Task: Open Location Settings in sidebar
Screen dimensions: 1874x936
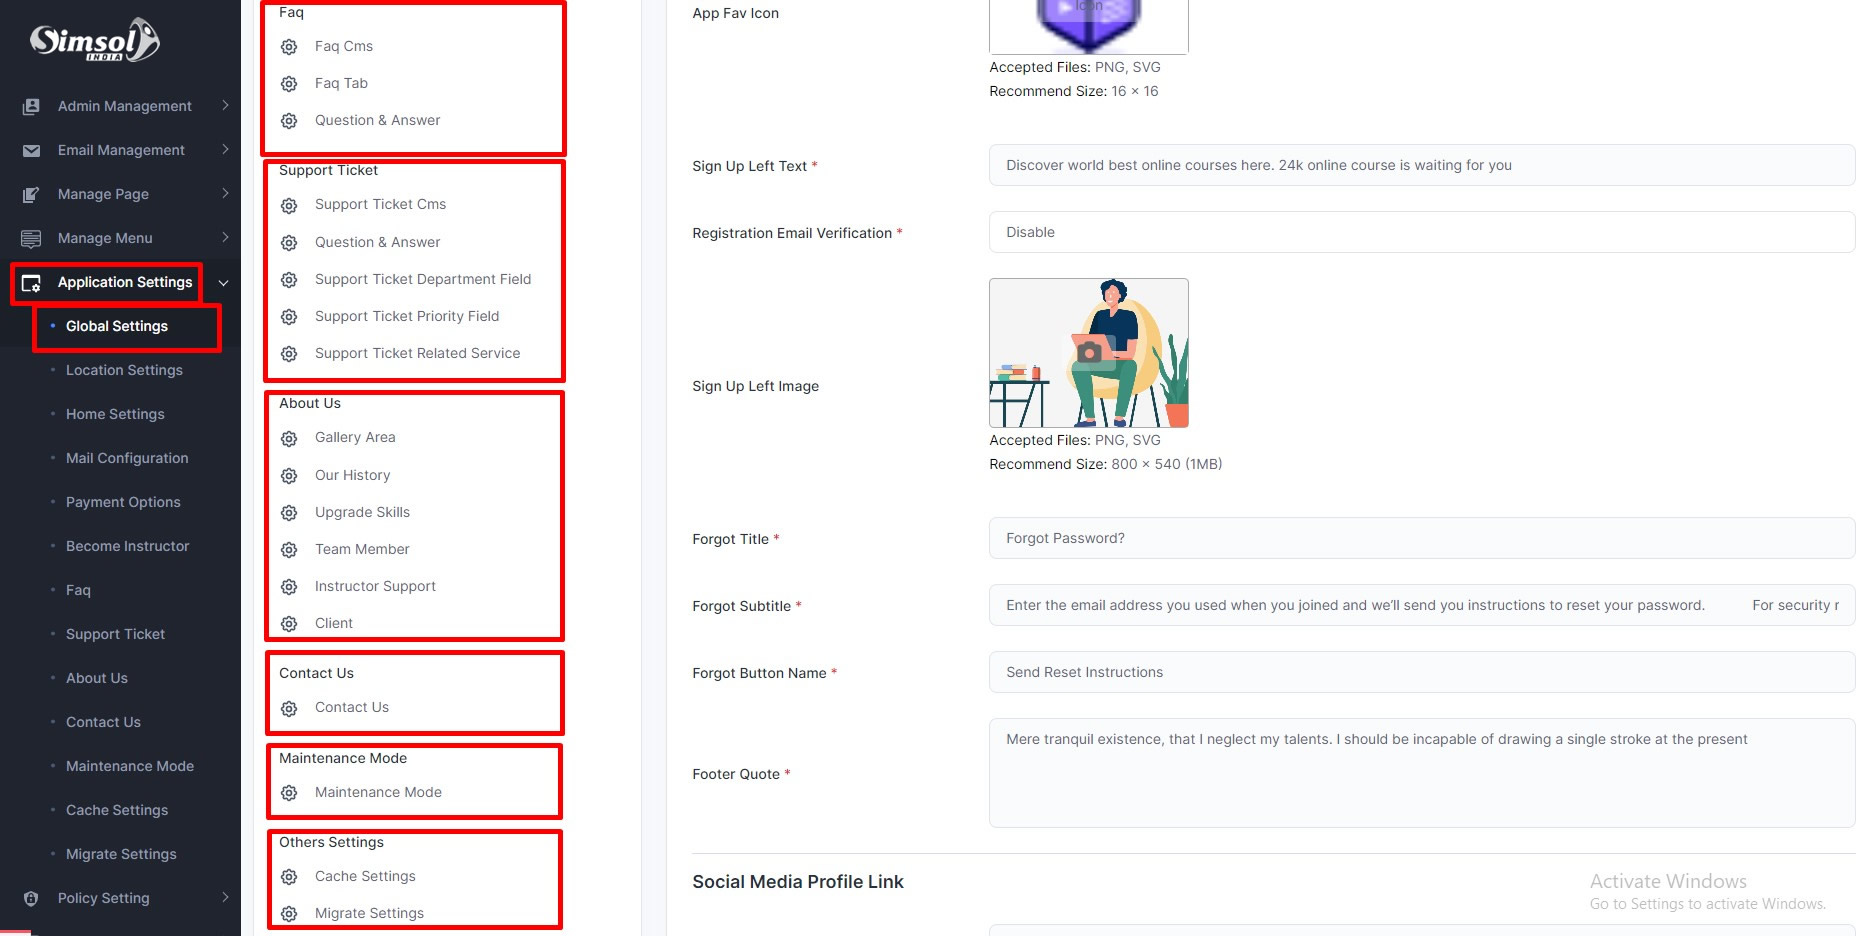Action: pyautogui.click(x=124, y=370)
